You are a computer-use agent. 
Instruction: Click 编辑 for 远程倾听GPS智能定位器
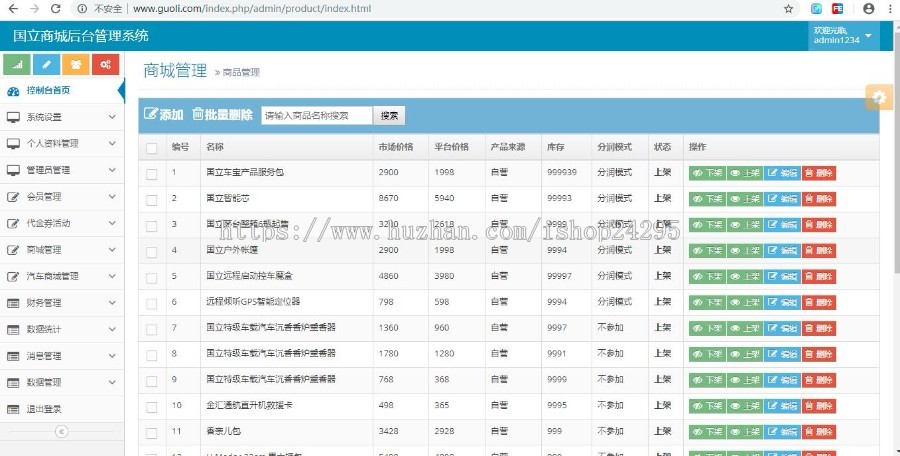point(782,302)
